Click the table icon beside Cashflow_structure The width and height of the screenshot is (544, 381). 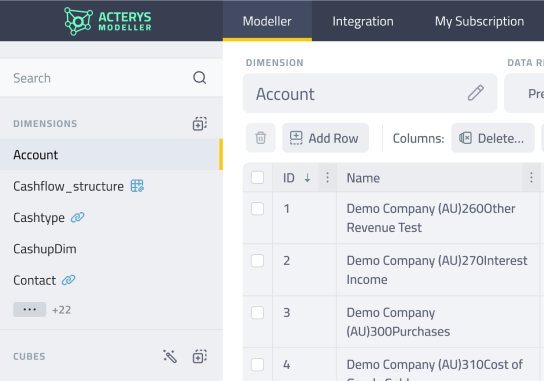(x=137, y=186)
